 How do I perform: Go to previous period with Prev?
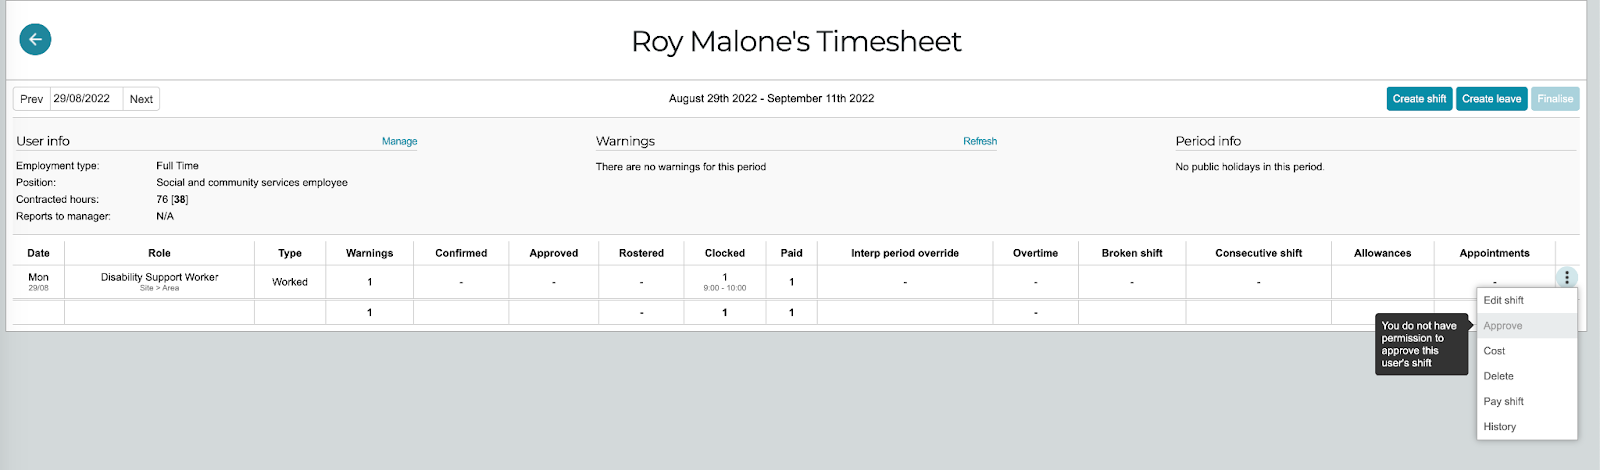point(31,99)
